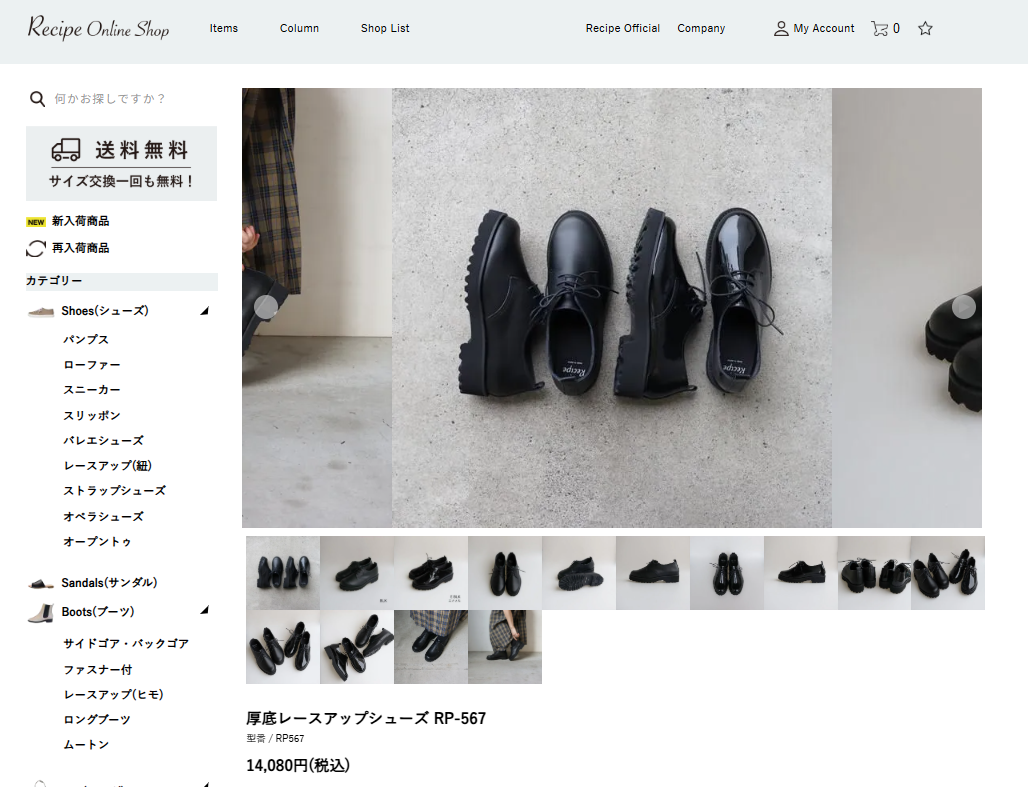Open Sandals(サンダル) category
The width and height of the screenshot is (1028, 787).
point(109,582)
